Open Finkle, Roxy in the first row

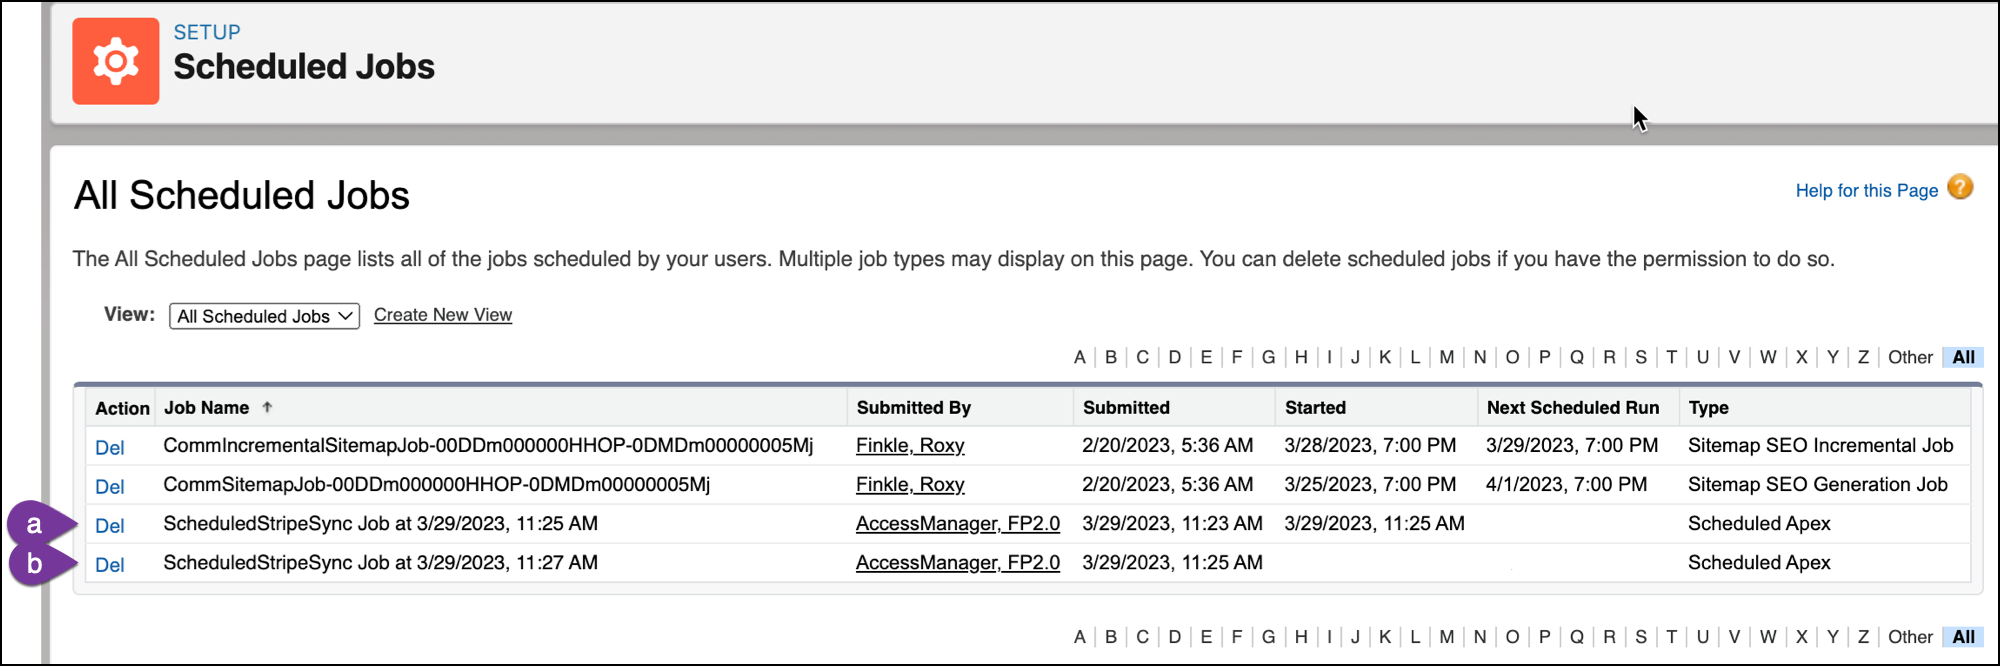(x=909, y=446)
